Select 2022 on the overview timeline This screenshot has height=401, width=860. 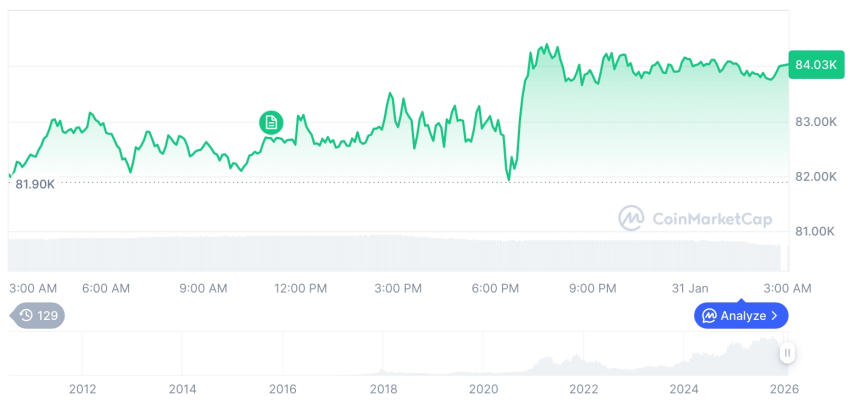tap(583, 388)
